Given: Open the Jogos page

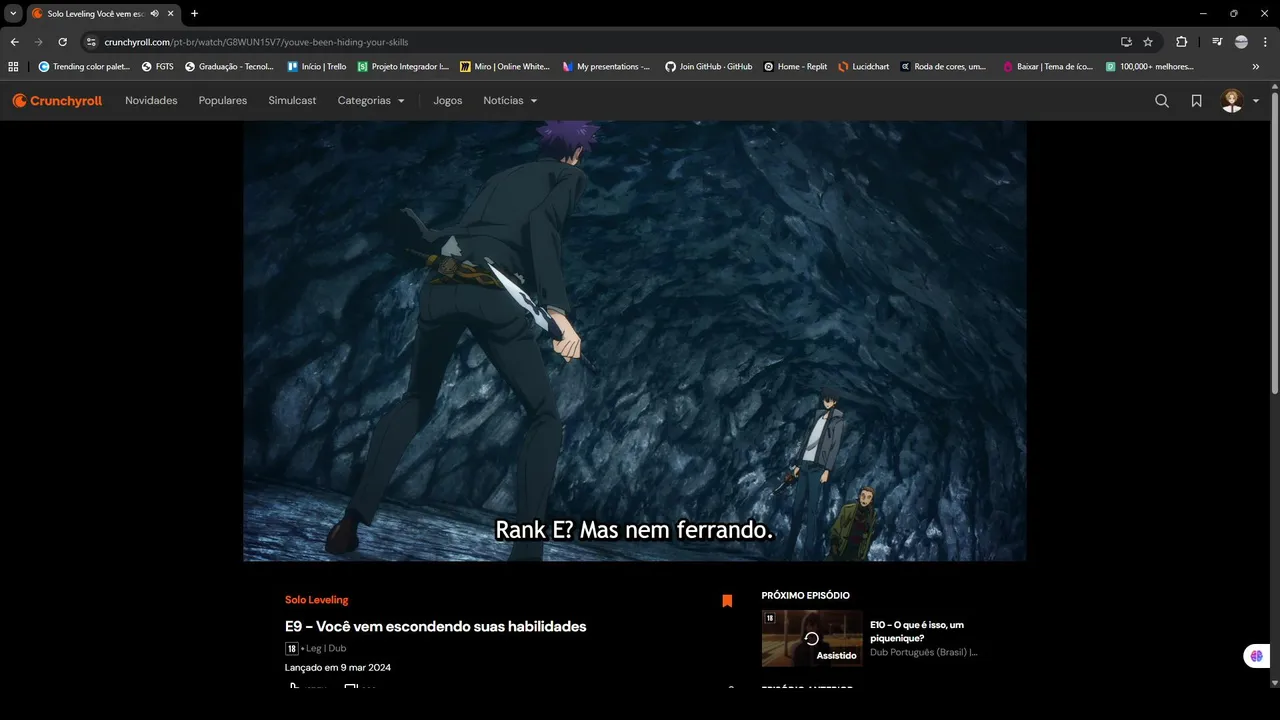Looking at the screenshot, I should click(448, 101).
